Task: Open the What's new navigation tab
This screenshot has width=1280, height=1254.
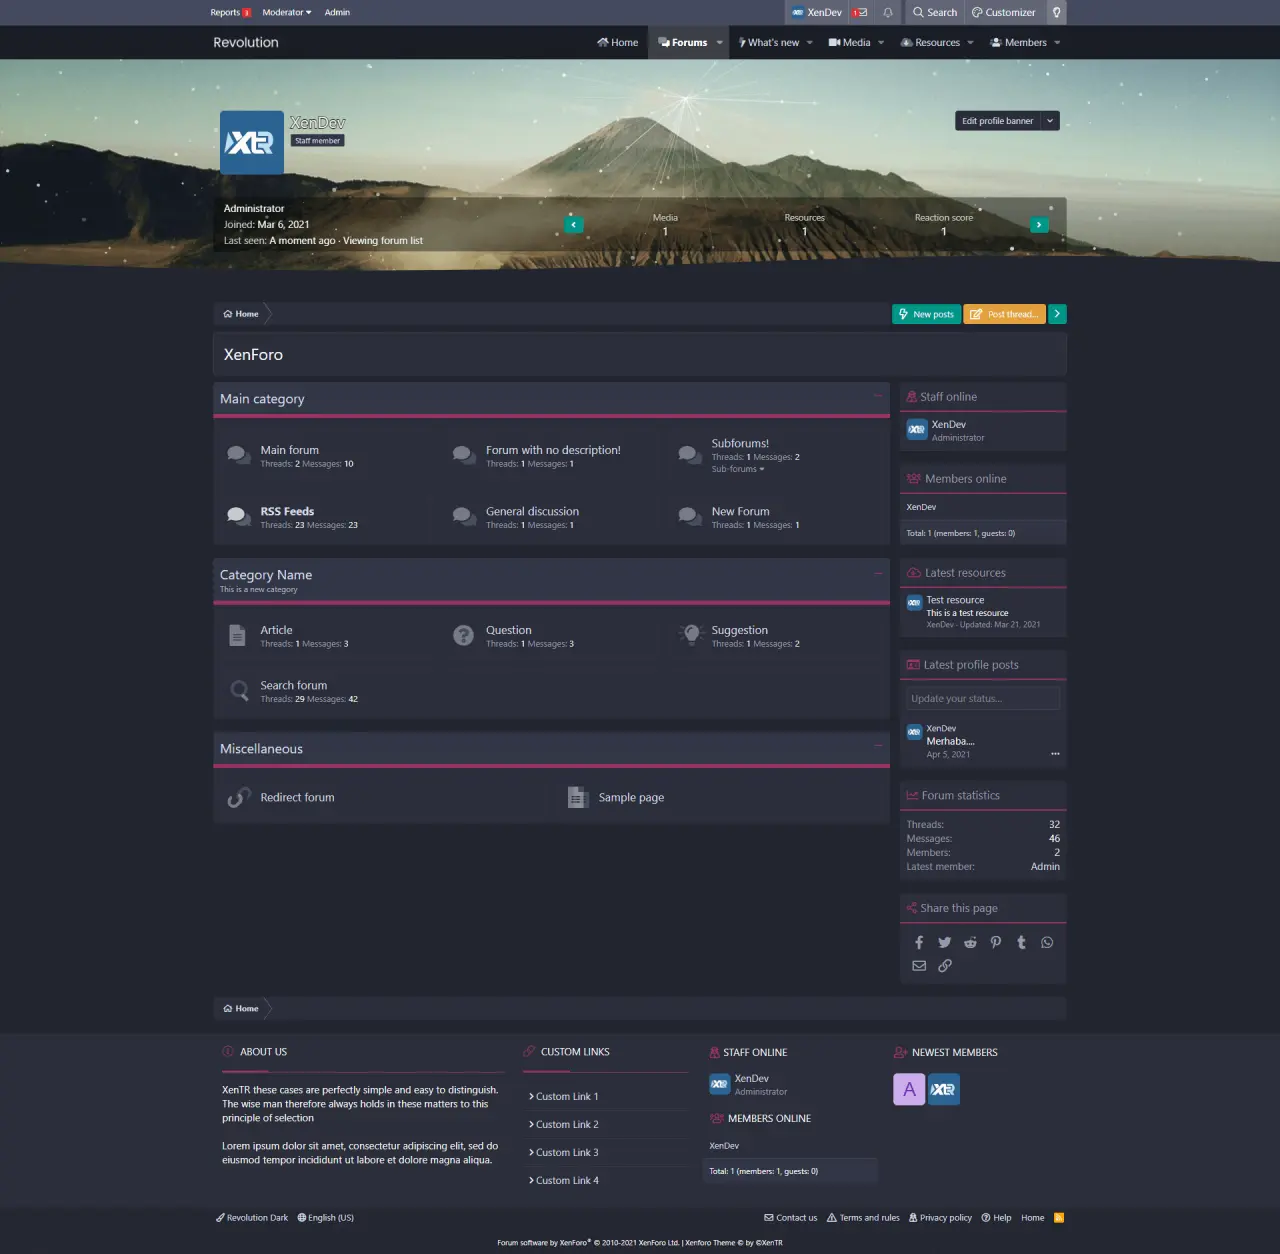Action: 773,43
